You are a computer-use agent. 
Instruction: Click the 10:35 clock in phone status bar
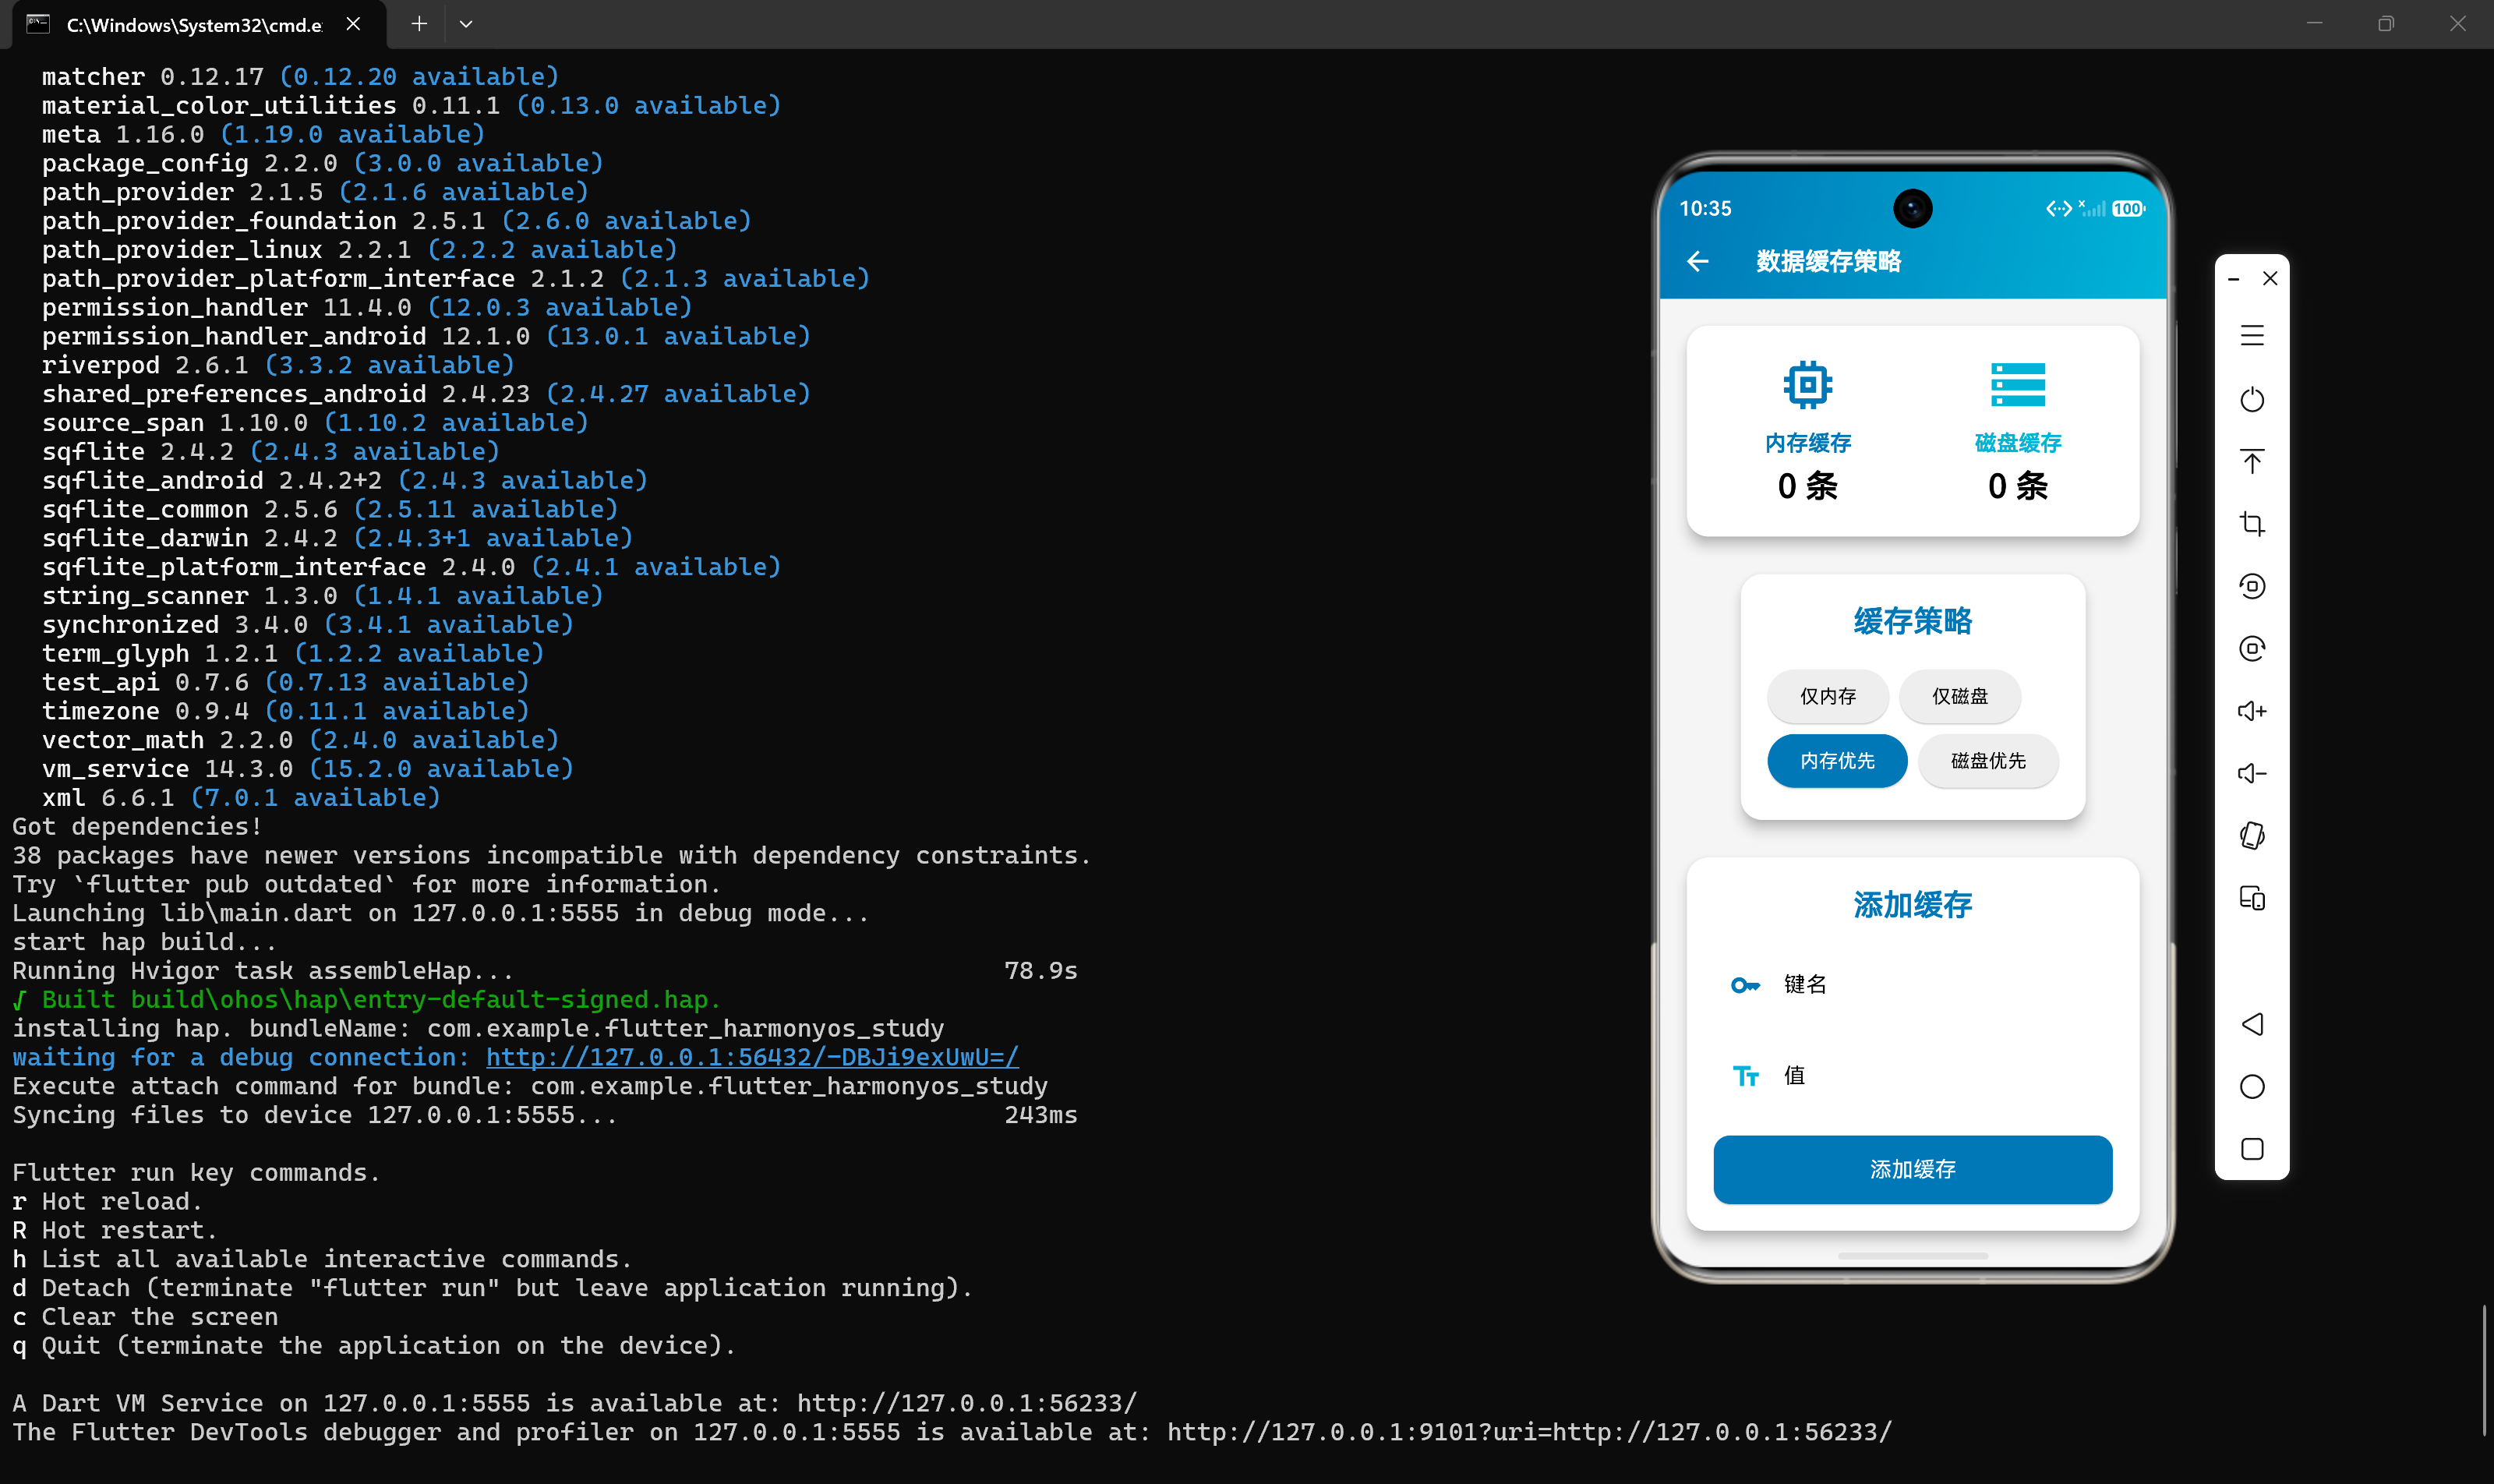tap(1705, 209)
